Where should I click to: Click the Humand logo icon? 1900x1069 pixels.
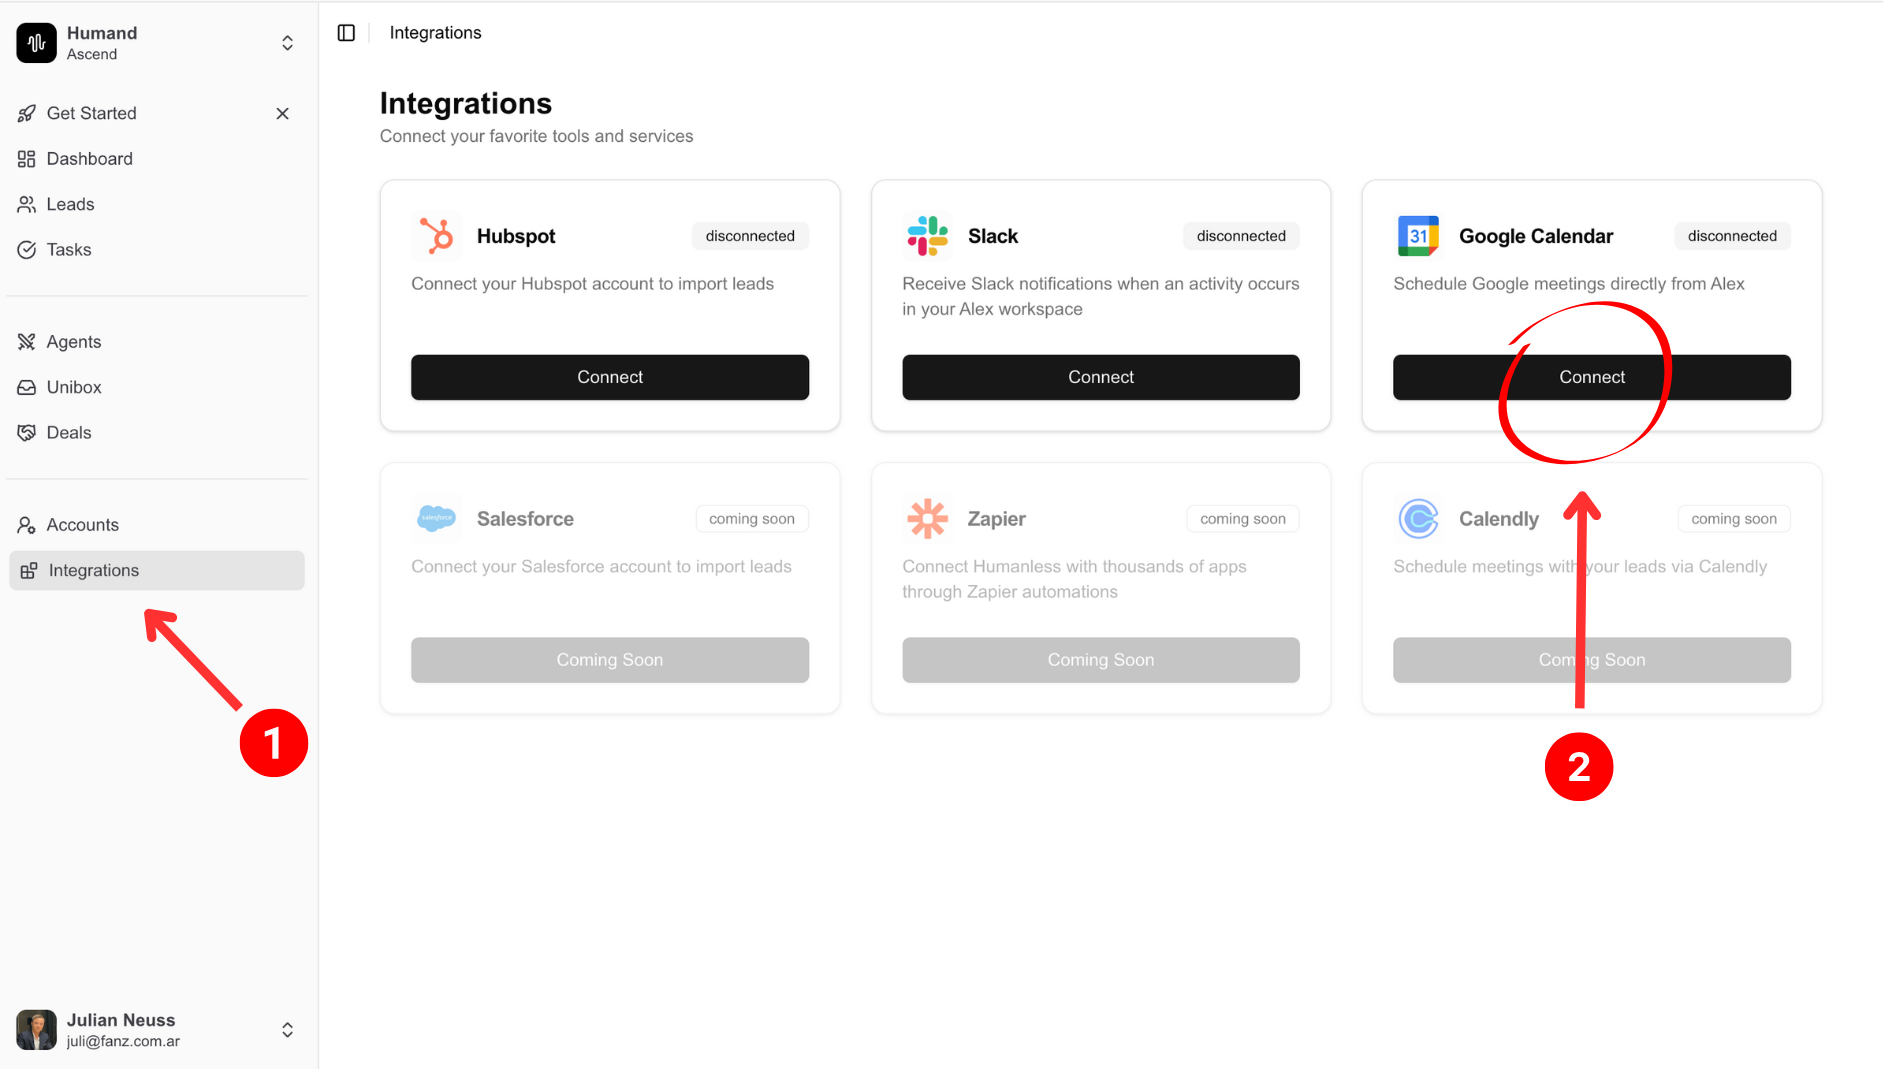pyautogui.click(x=36, y=43)
